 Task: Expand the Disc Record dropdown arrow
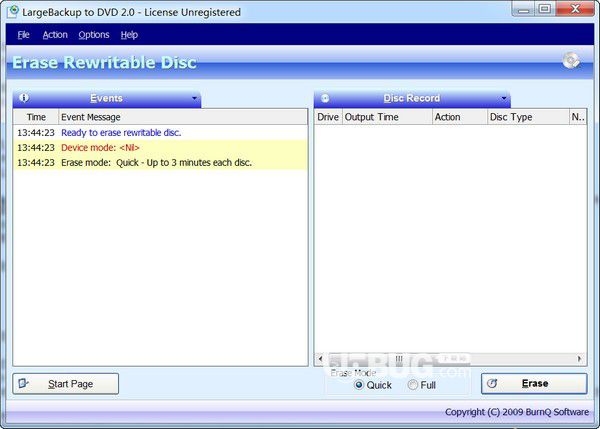(x=504, y=99)
